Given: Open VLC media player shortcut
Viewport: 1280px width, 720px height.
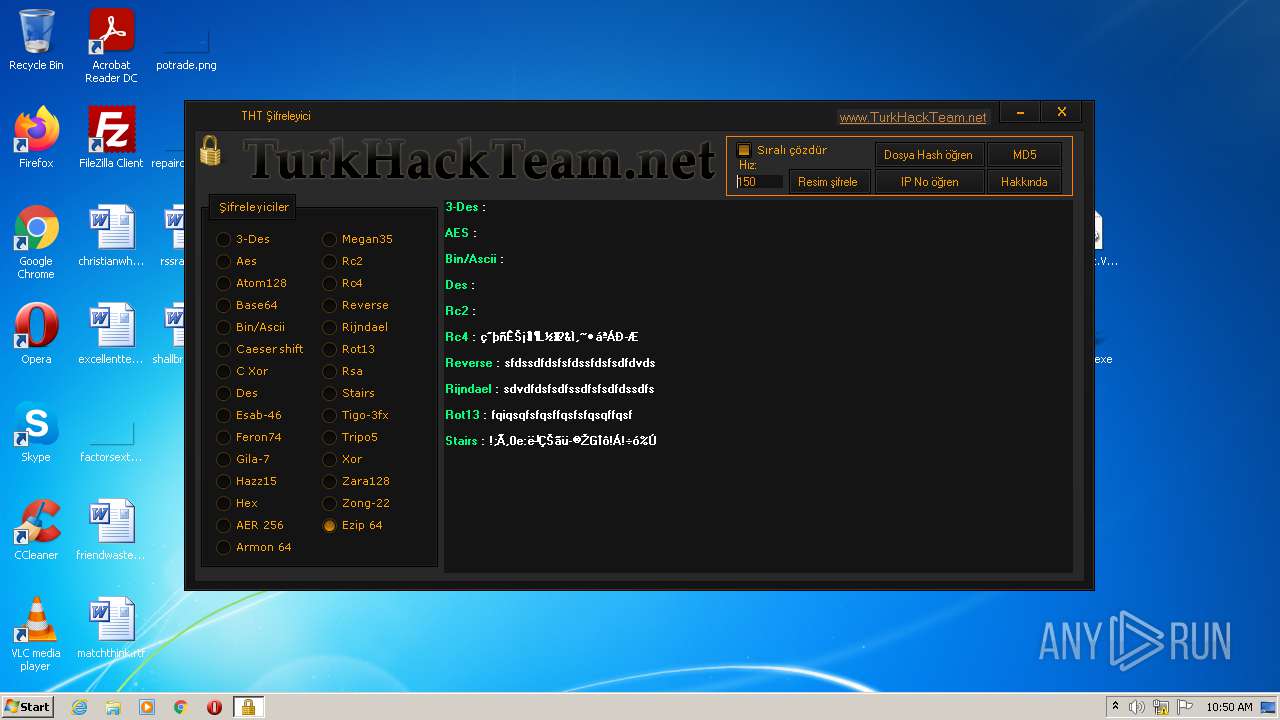Looking at the screenshot, I should click(36, 634).
